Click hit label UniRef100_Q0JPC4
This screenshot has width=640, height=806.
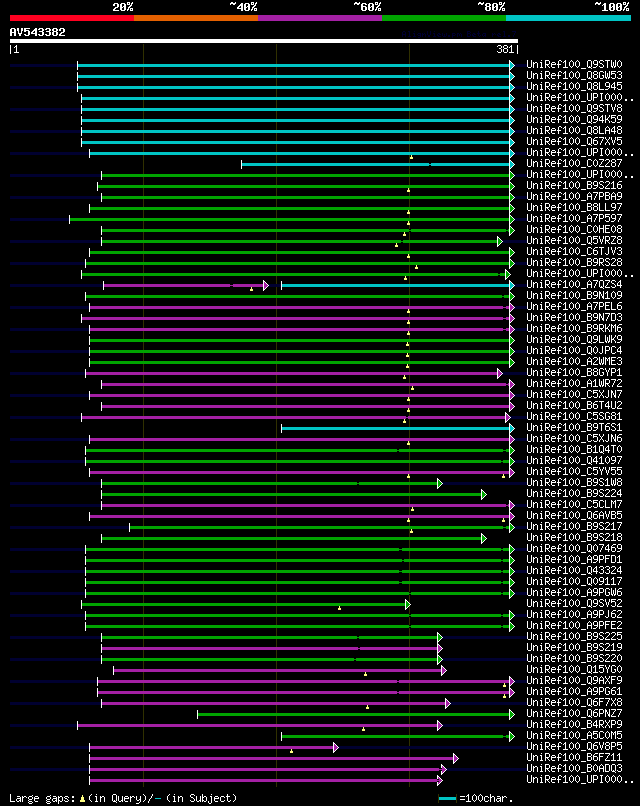click(x=574, y=351)
